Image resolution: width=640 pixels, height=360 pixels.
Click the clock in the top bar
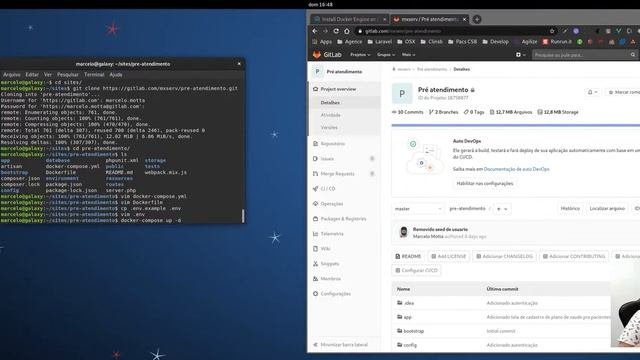coord(320,4)
